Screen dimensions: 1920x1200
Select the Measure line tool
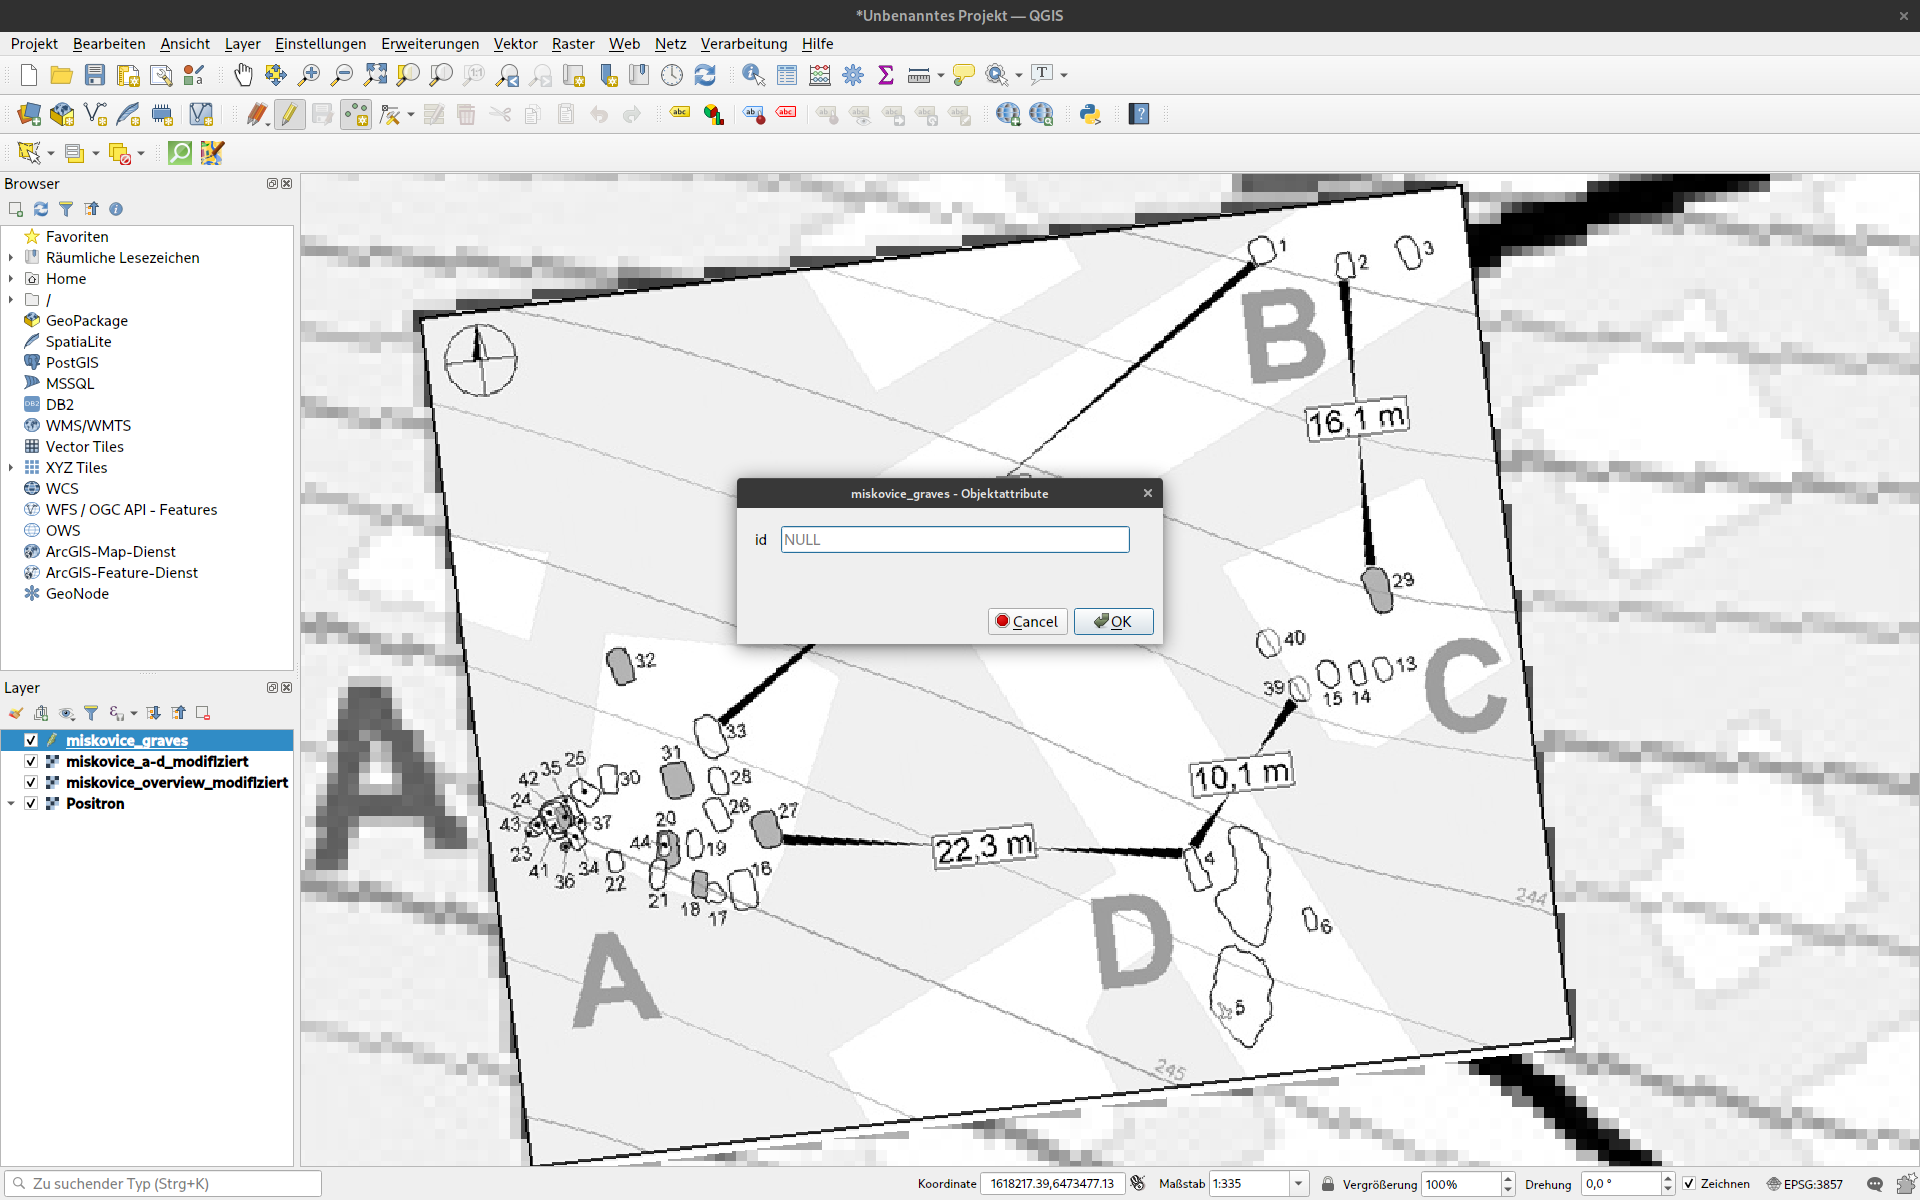[x=919, y=75]
